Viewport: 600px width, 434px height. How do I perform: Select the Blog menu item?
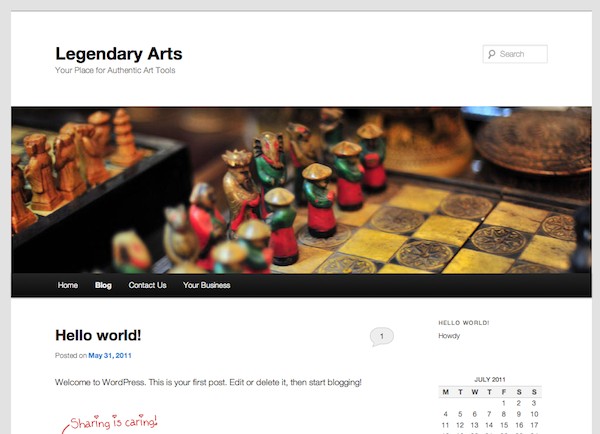(103, 285)
